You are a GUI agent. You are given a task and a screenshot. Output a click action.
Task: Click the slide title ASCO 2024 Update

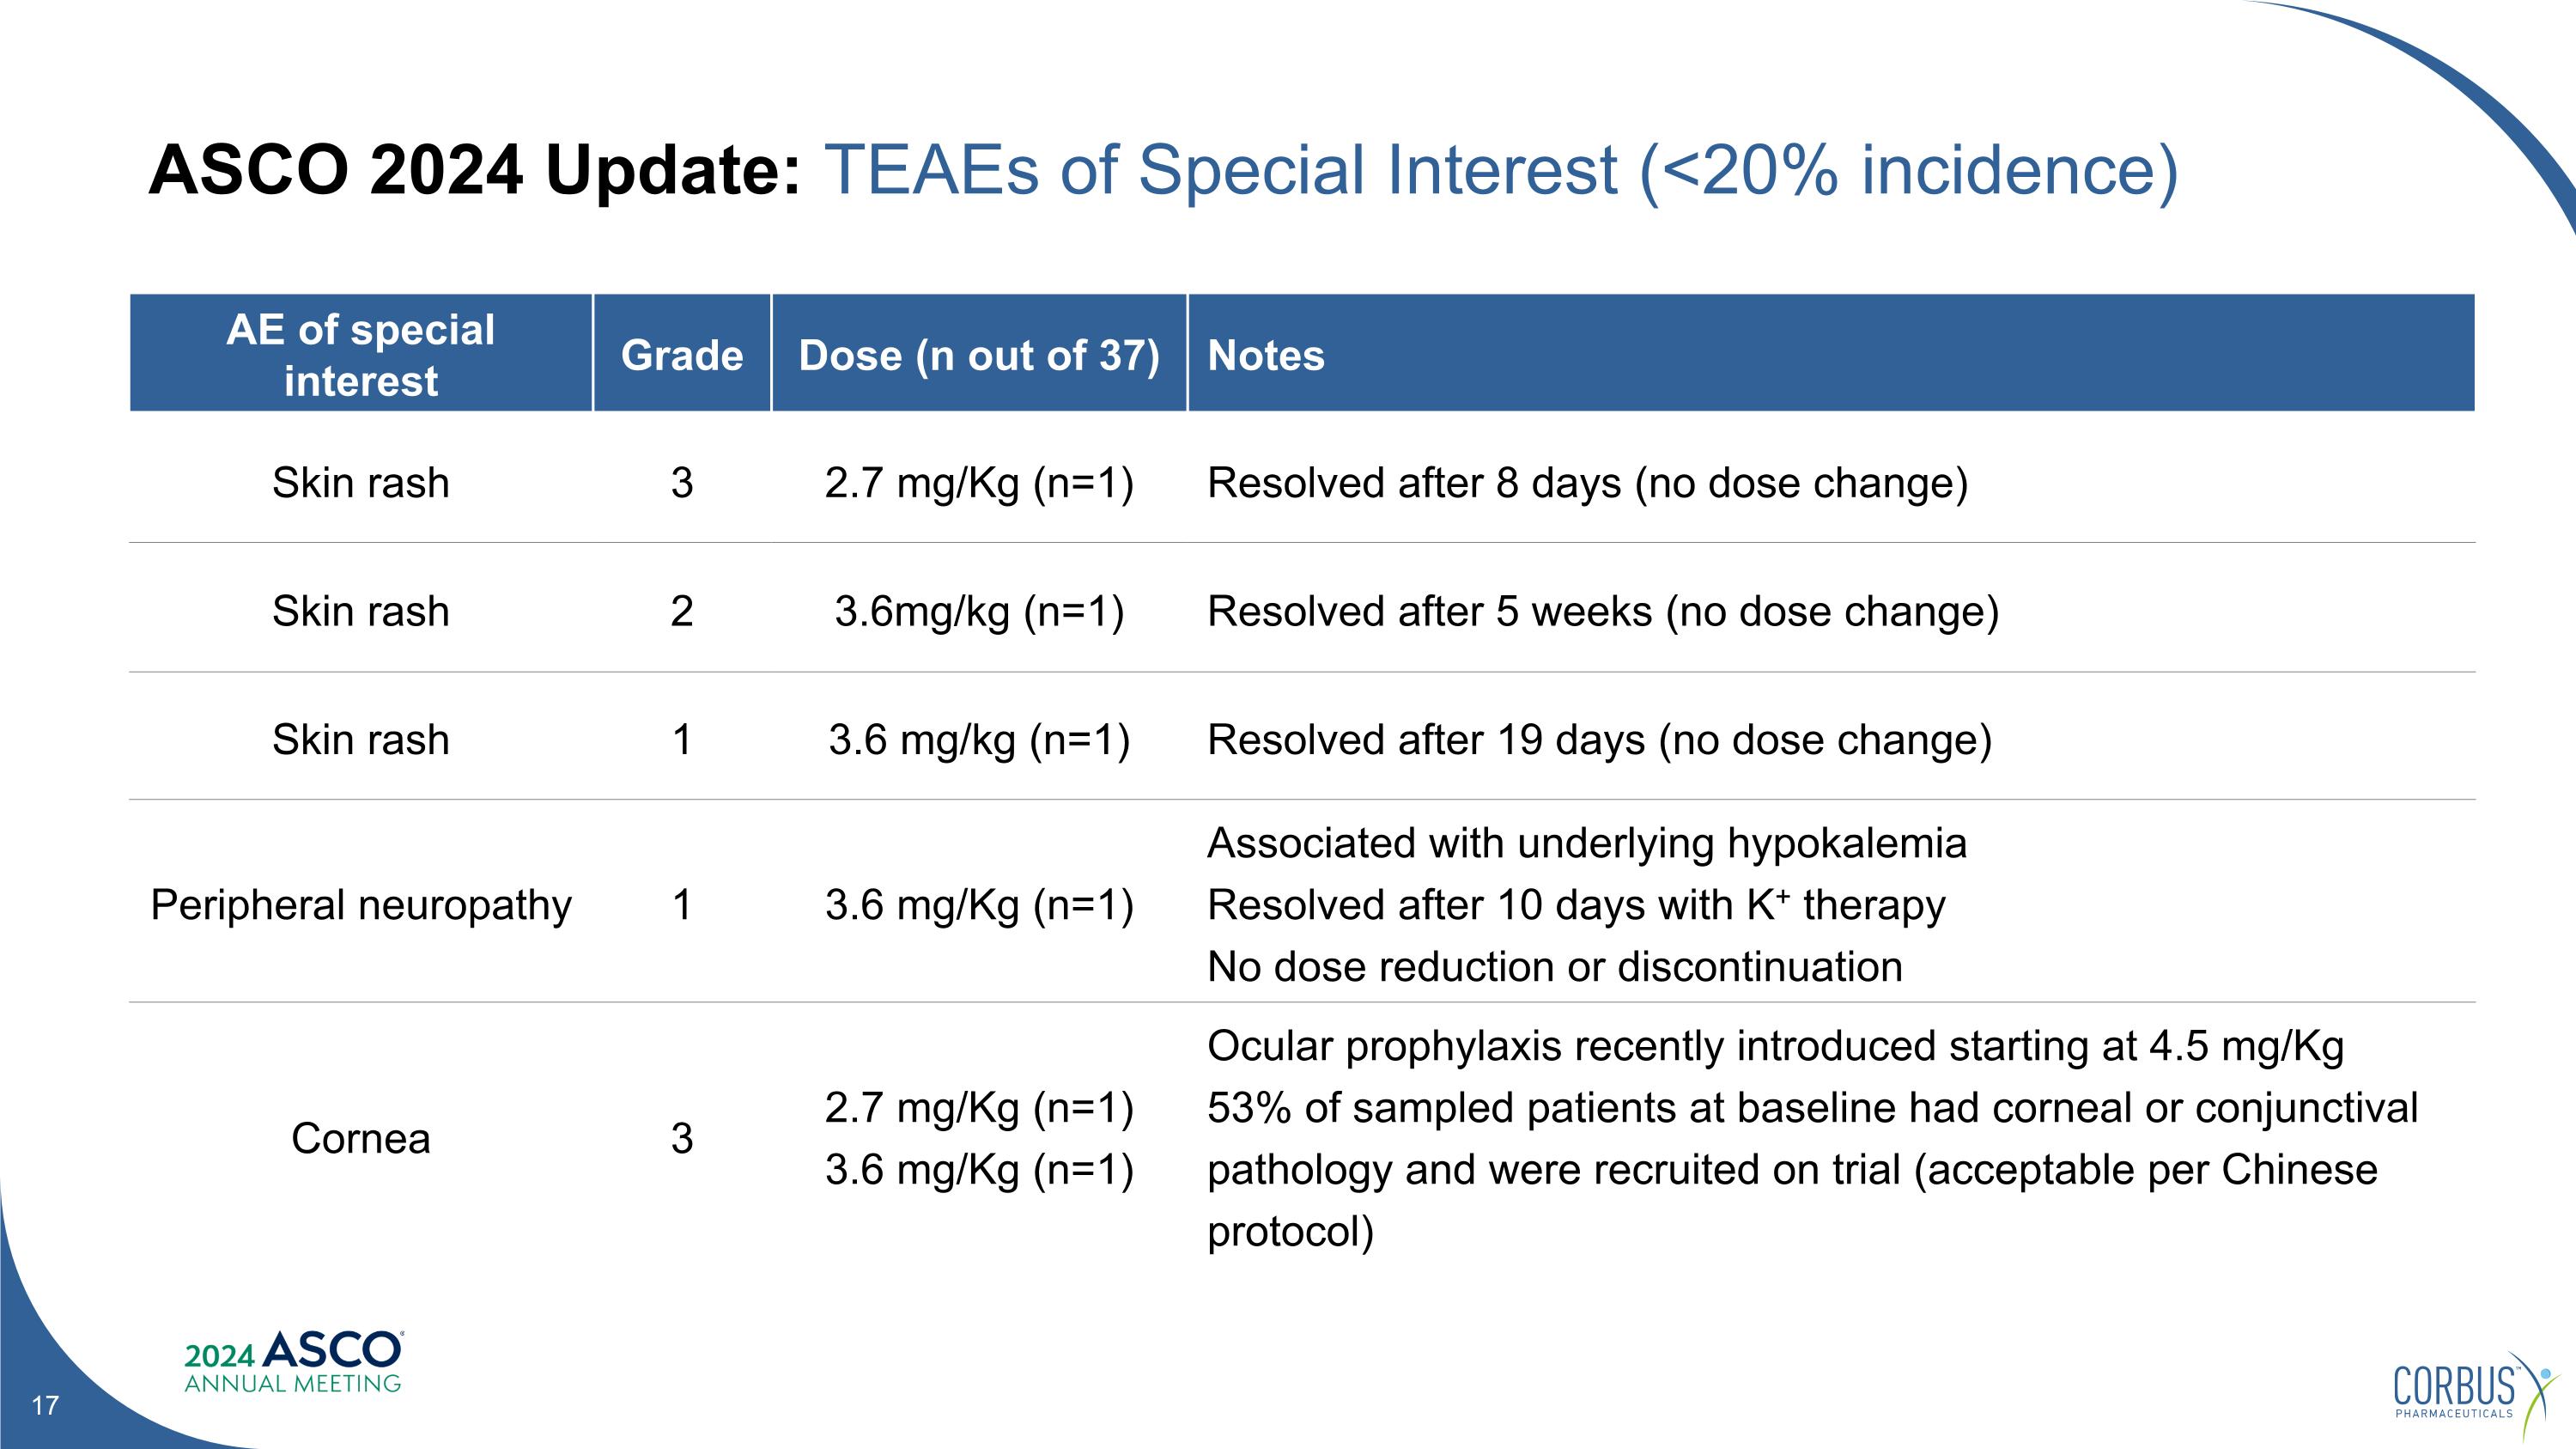coord(475,169)
